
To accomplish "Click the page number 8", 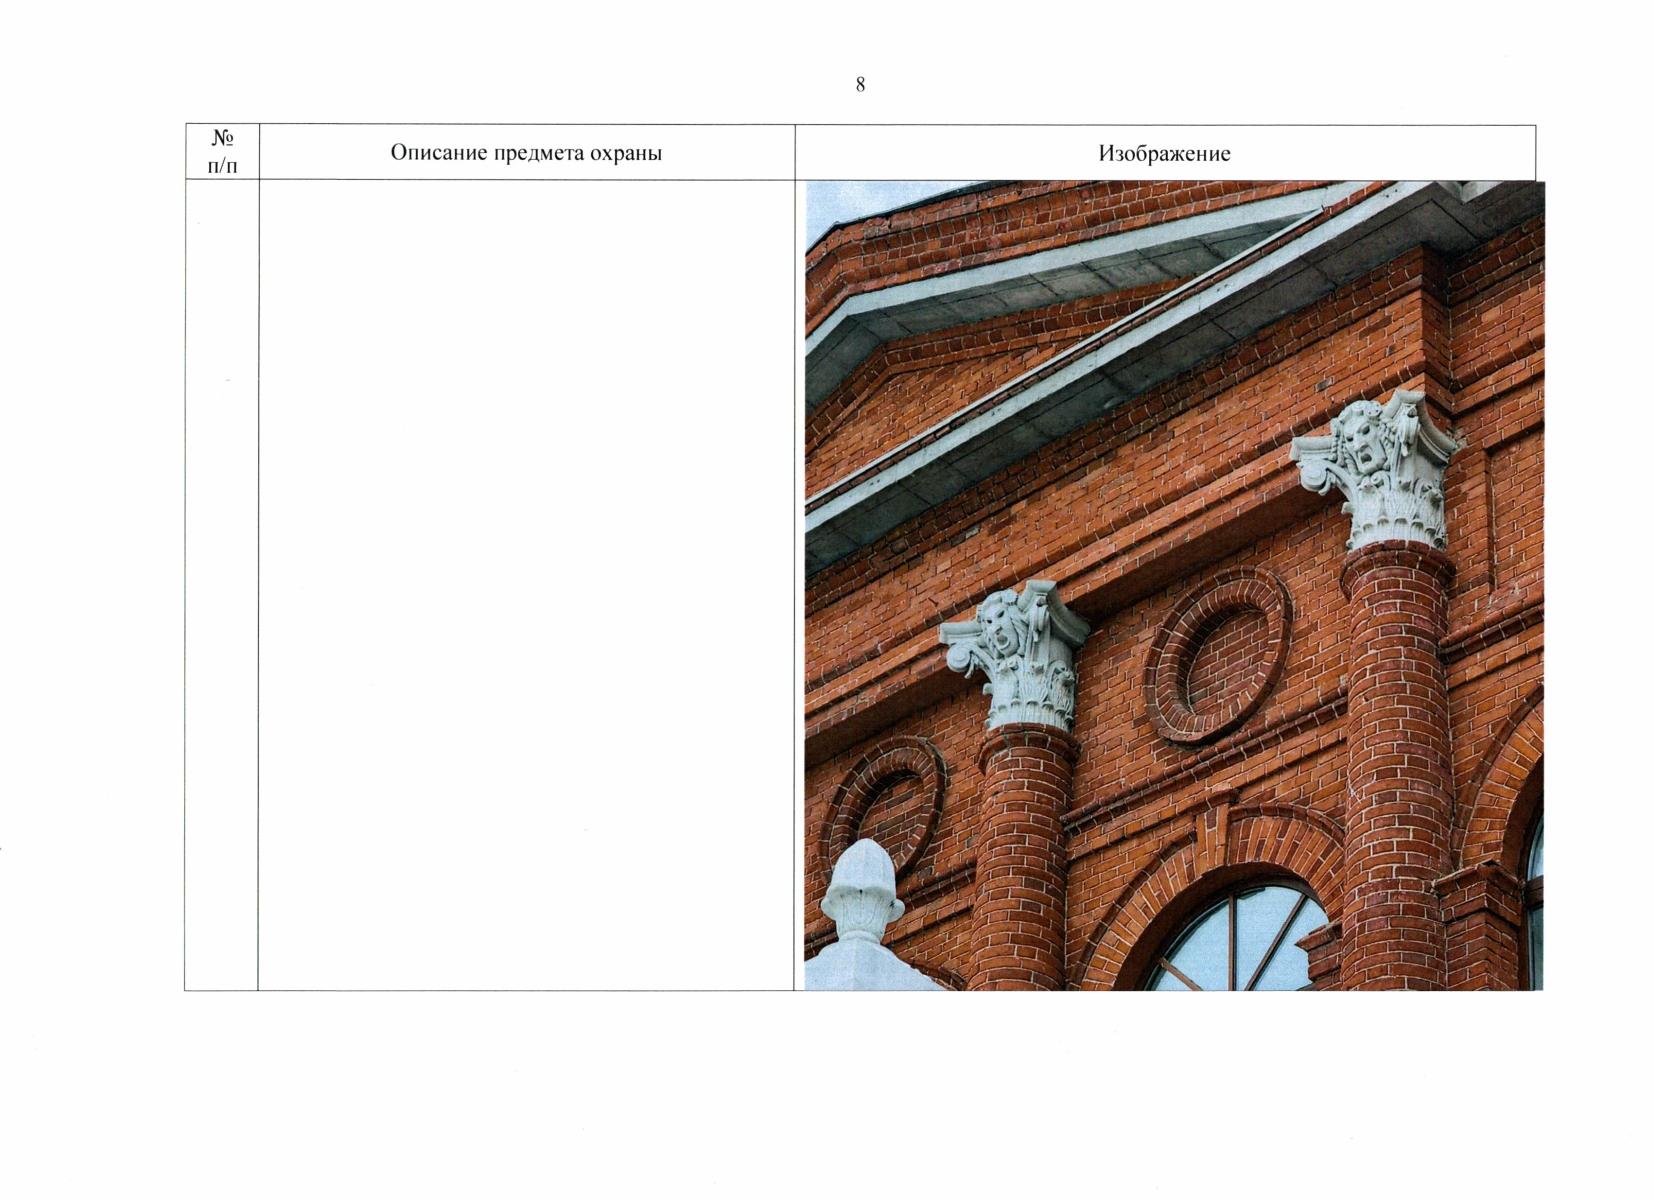I will pos(860,85).
